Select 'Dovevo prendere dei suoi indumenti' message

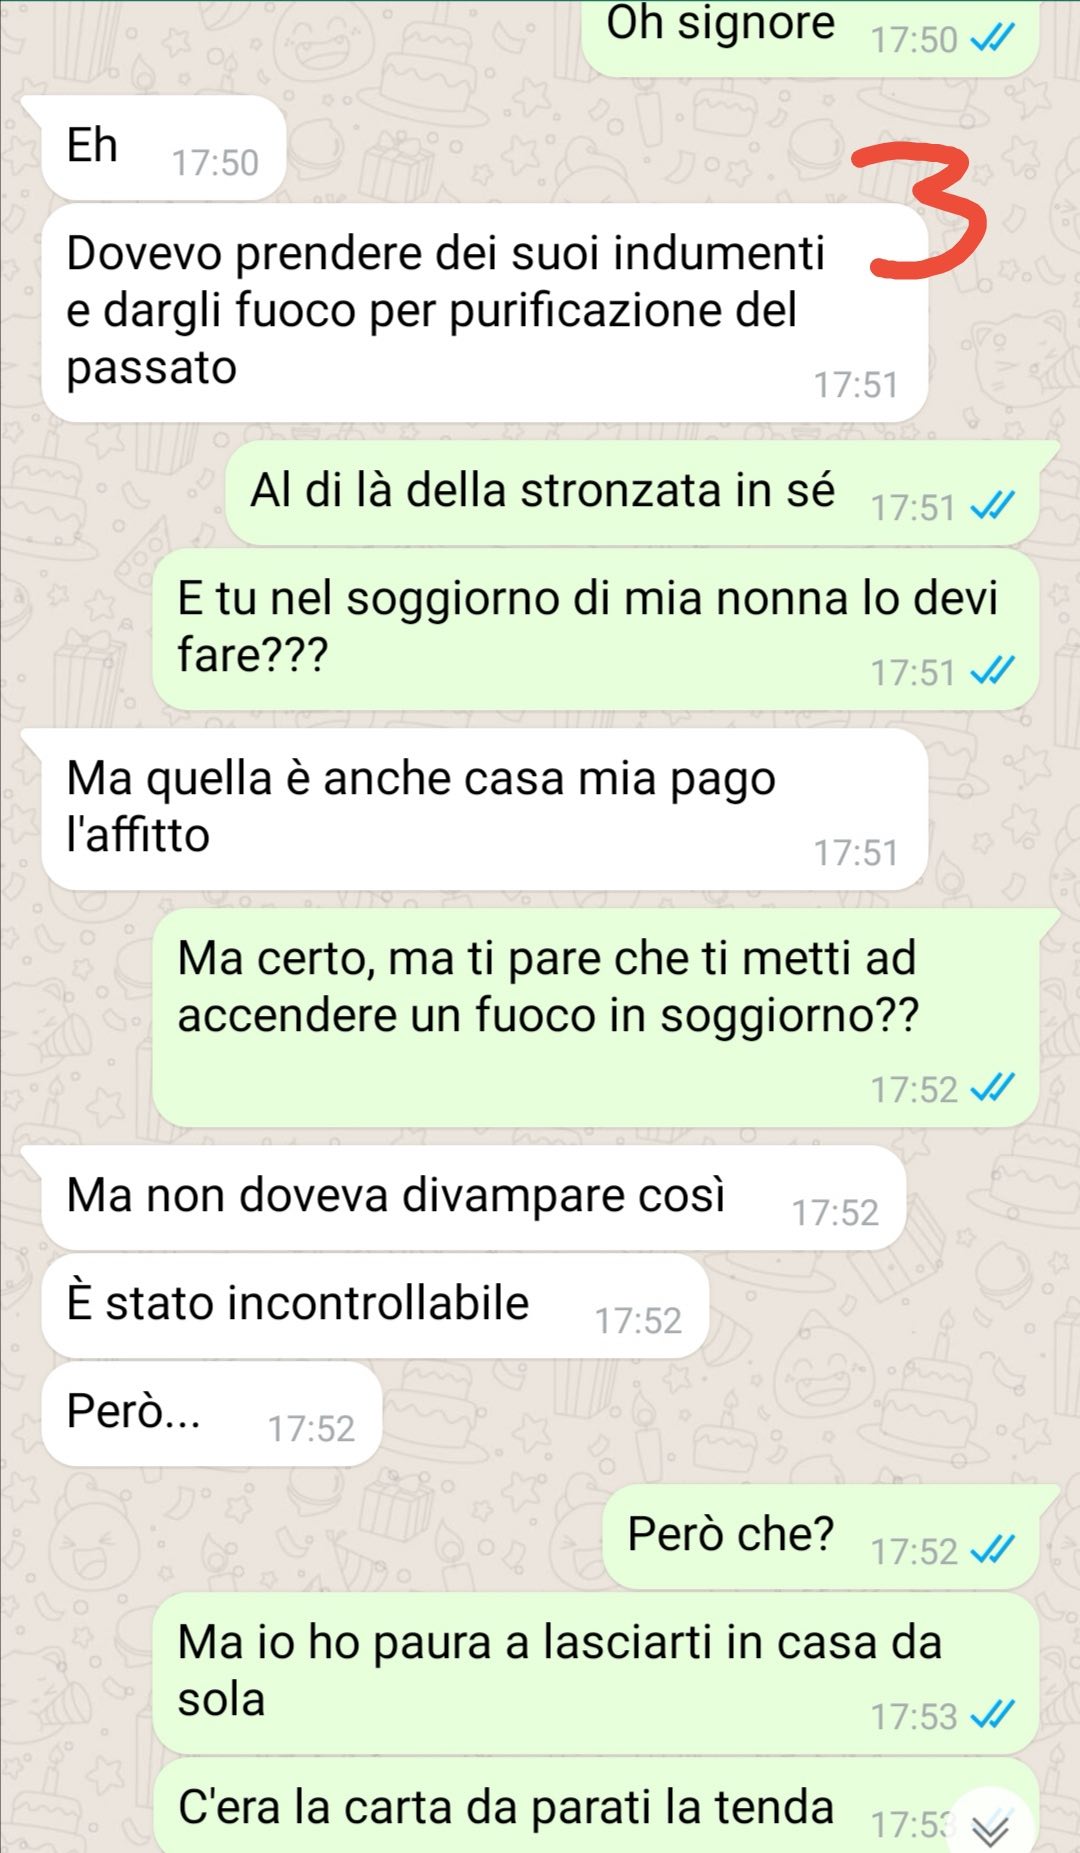click(x=484, y=312)
